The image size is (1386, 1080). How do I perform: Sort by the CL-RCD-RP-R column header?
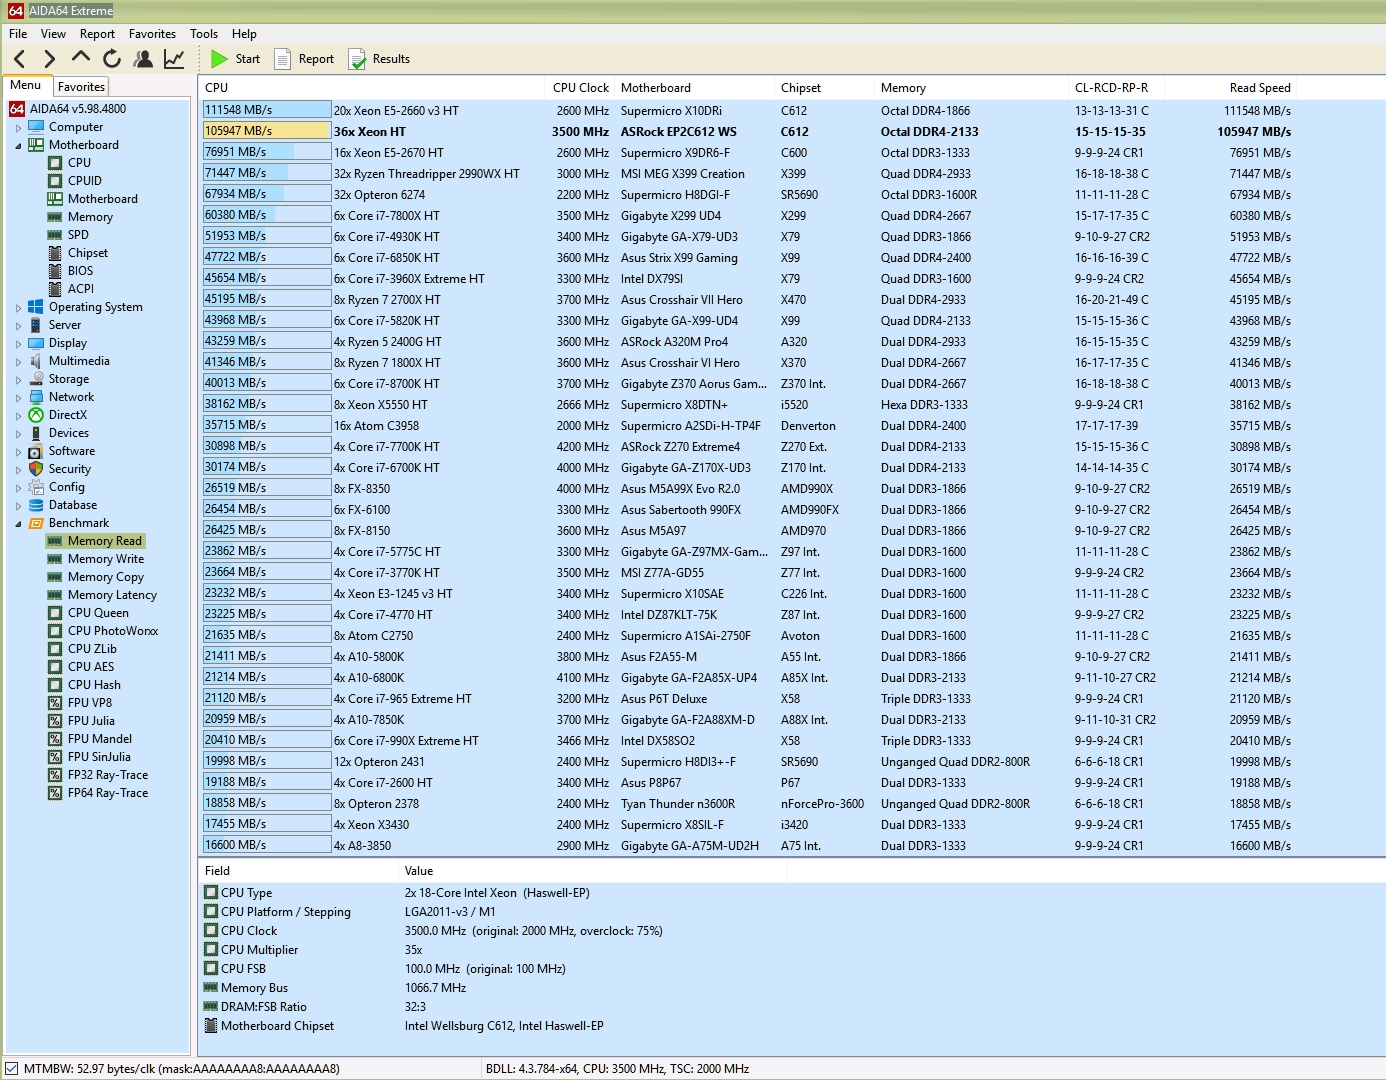click(1116, 88)
